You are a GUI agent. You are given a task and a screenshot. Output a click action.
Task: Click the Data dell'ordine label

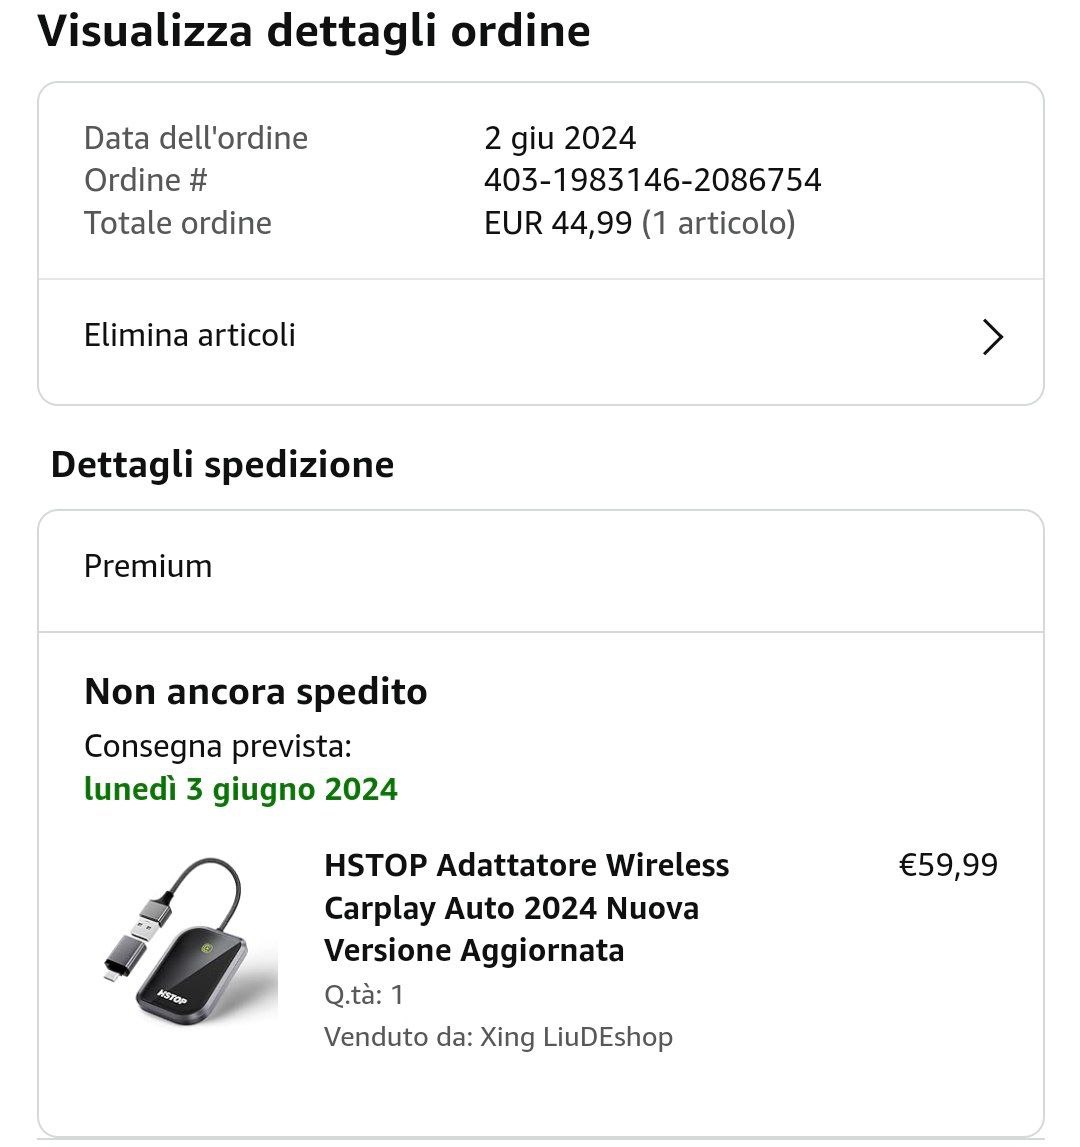196,138
